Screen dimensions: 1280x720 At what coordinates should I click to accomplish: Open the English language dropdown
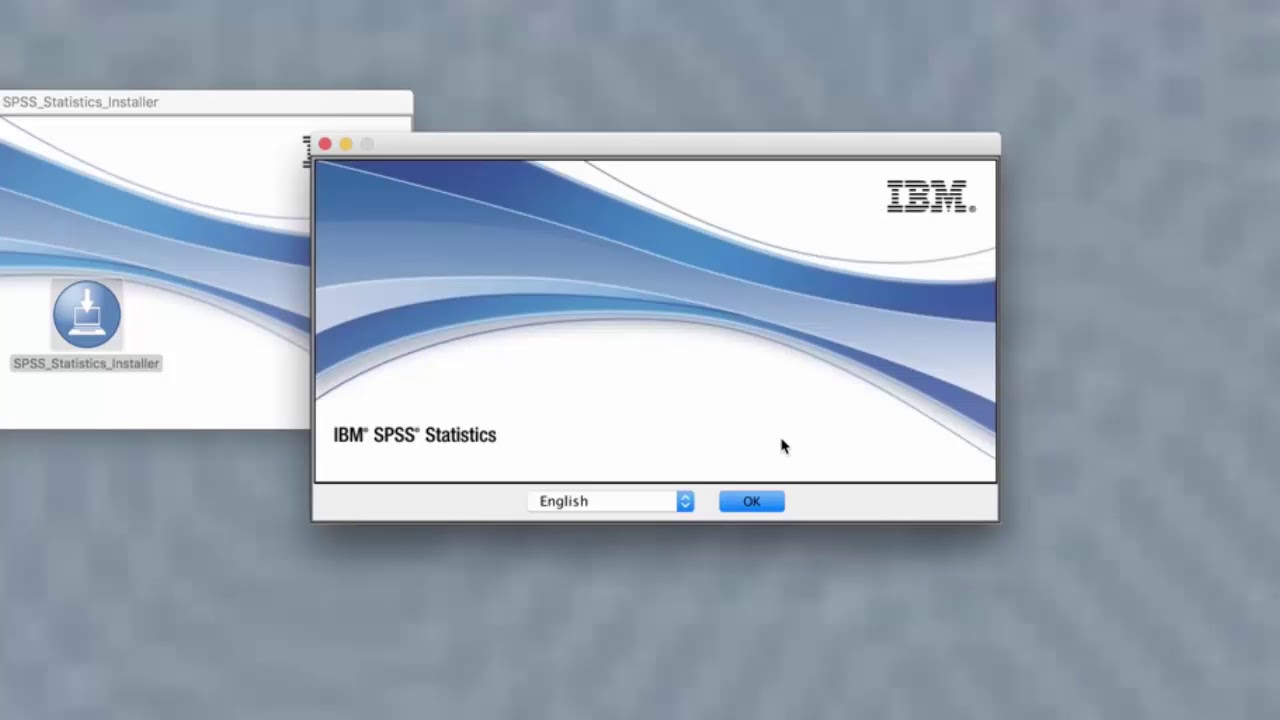point(611,501)
